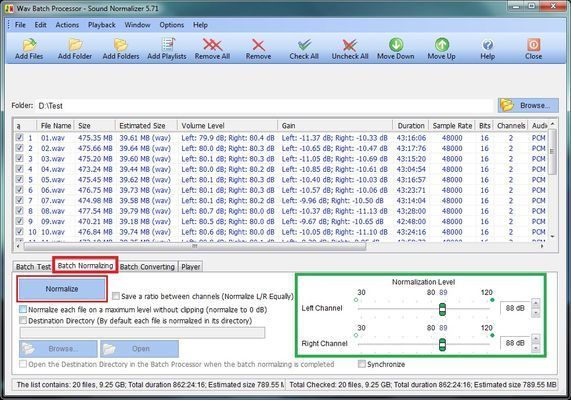Click the Add Files toolbar icon
The height and width of the screenshot is (400, 571).
point(29,45)
